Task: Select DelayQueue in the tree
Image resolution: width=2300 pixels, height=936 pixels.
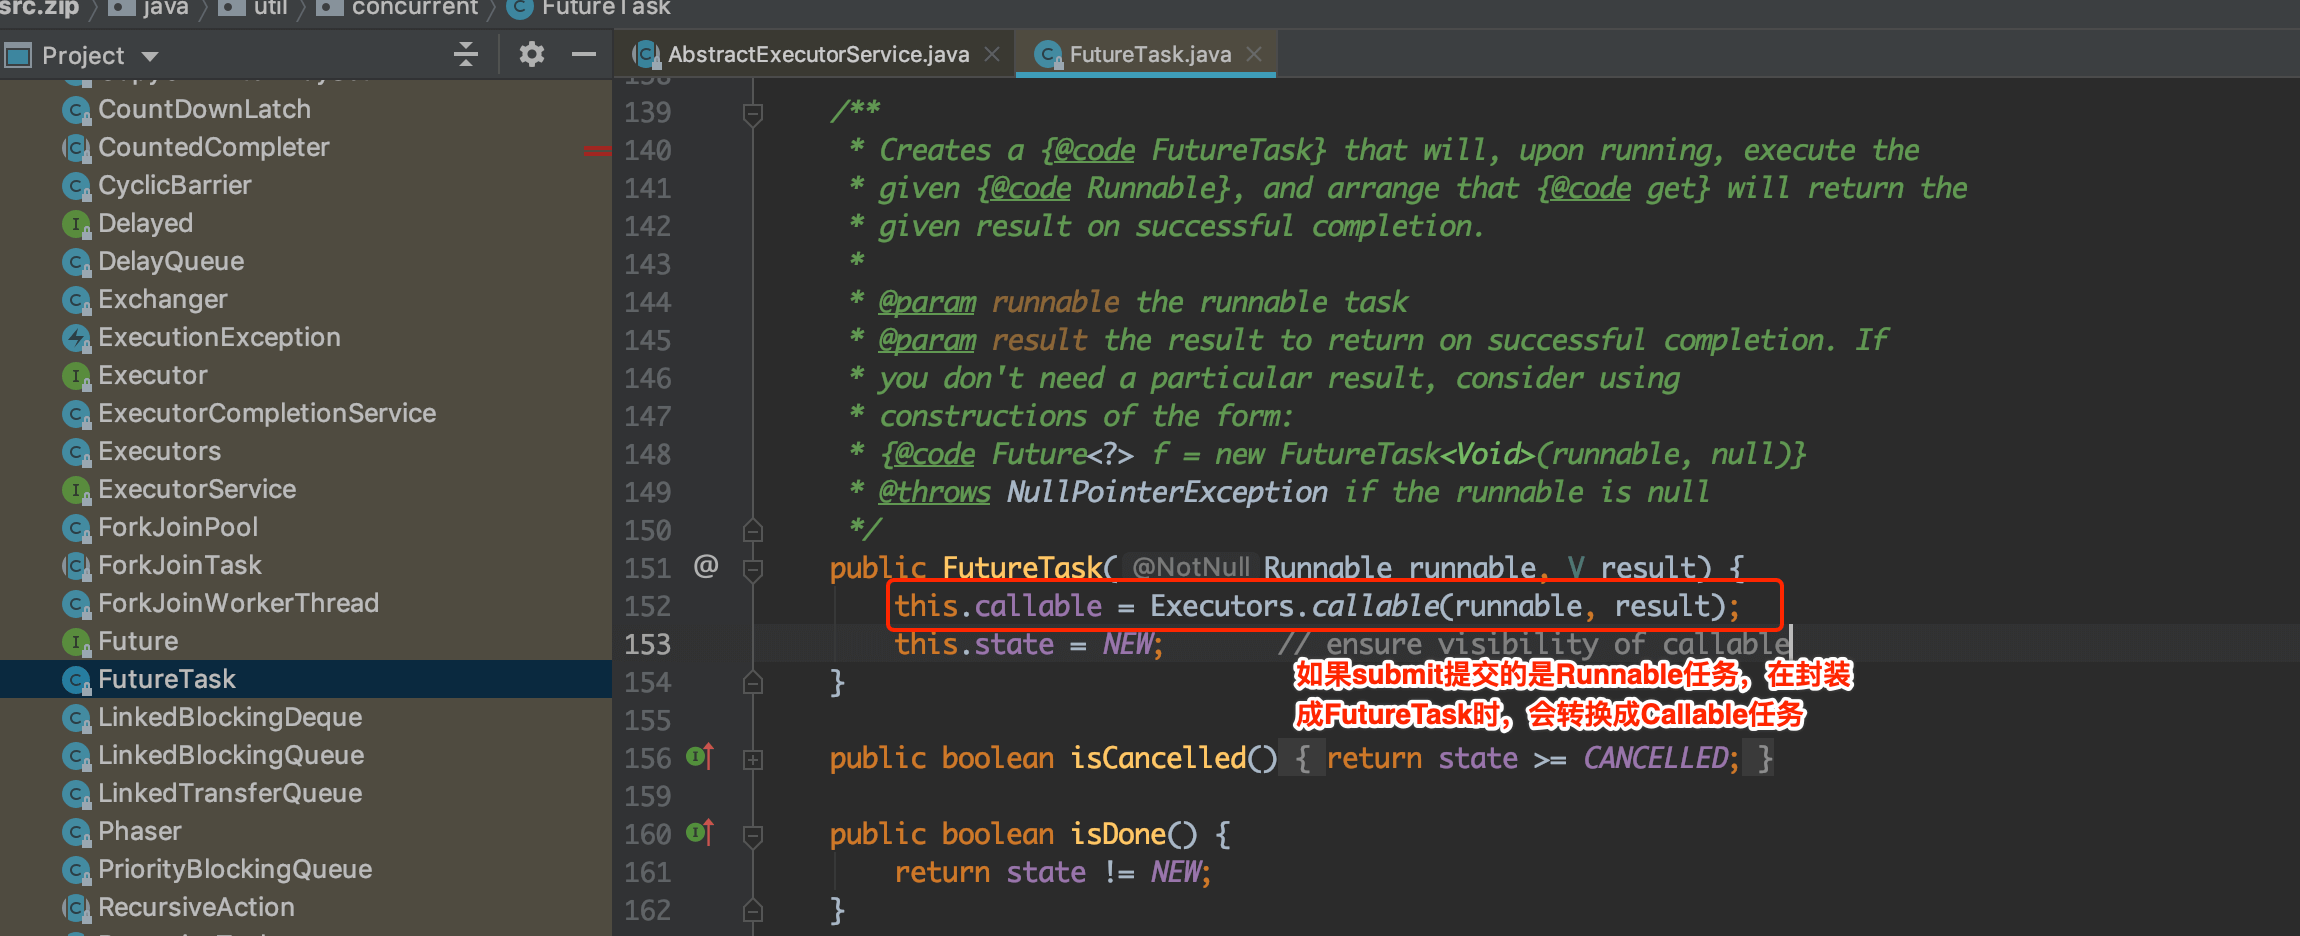Action: click(x=171, y=261)
